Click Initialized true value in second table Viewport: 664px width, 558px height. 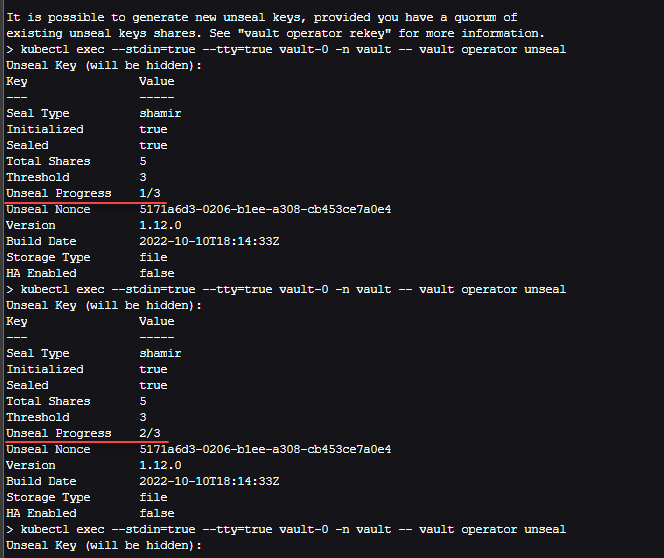click(x=153, y=369)
